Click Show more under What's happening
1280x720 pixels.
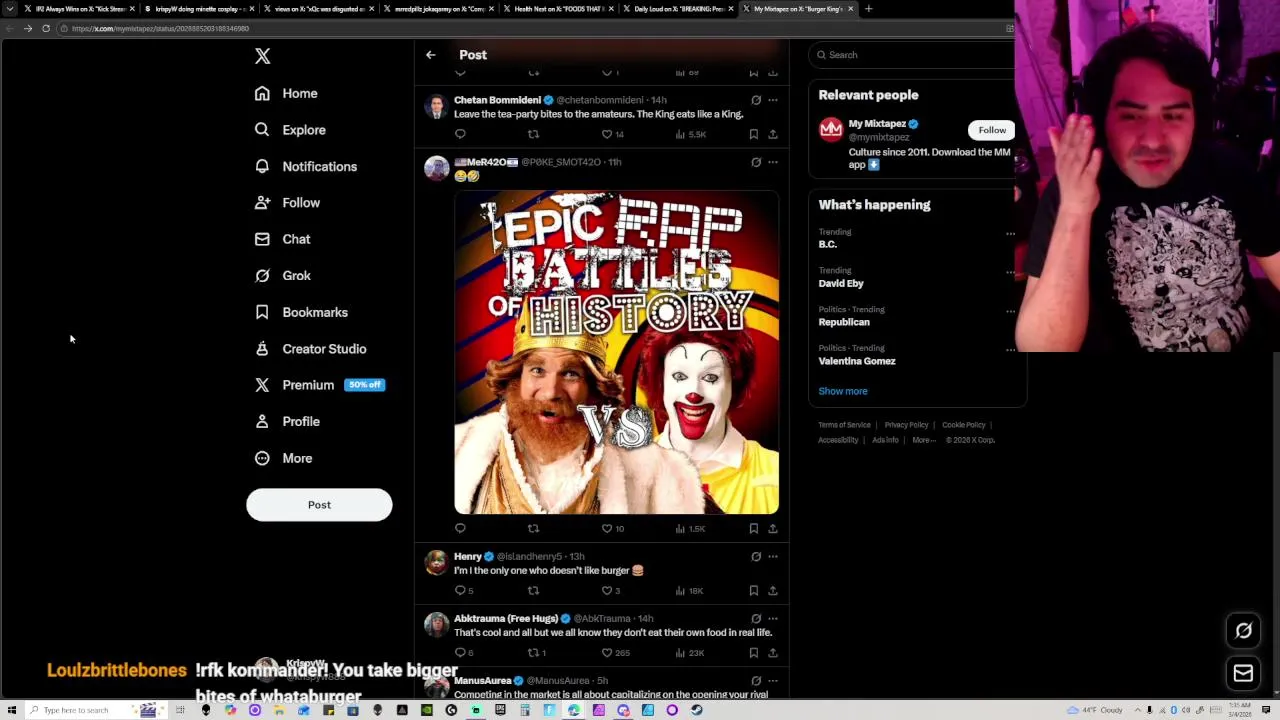pyautogui.click(x=843, y=391)
